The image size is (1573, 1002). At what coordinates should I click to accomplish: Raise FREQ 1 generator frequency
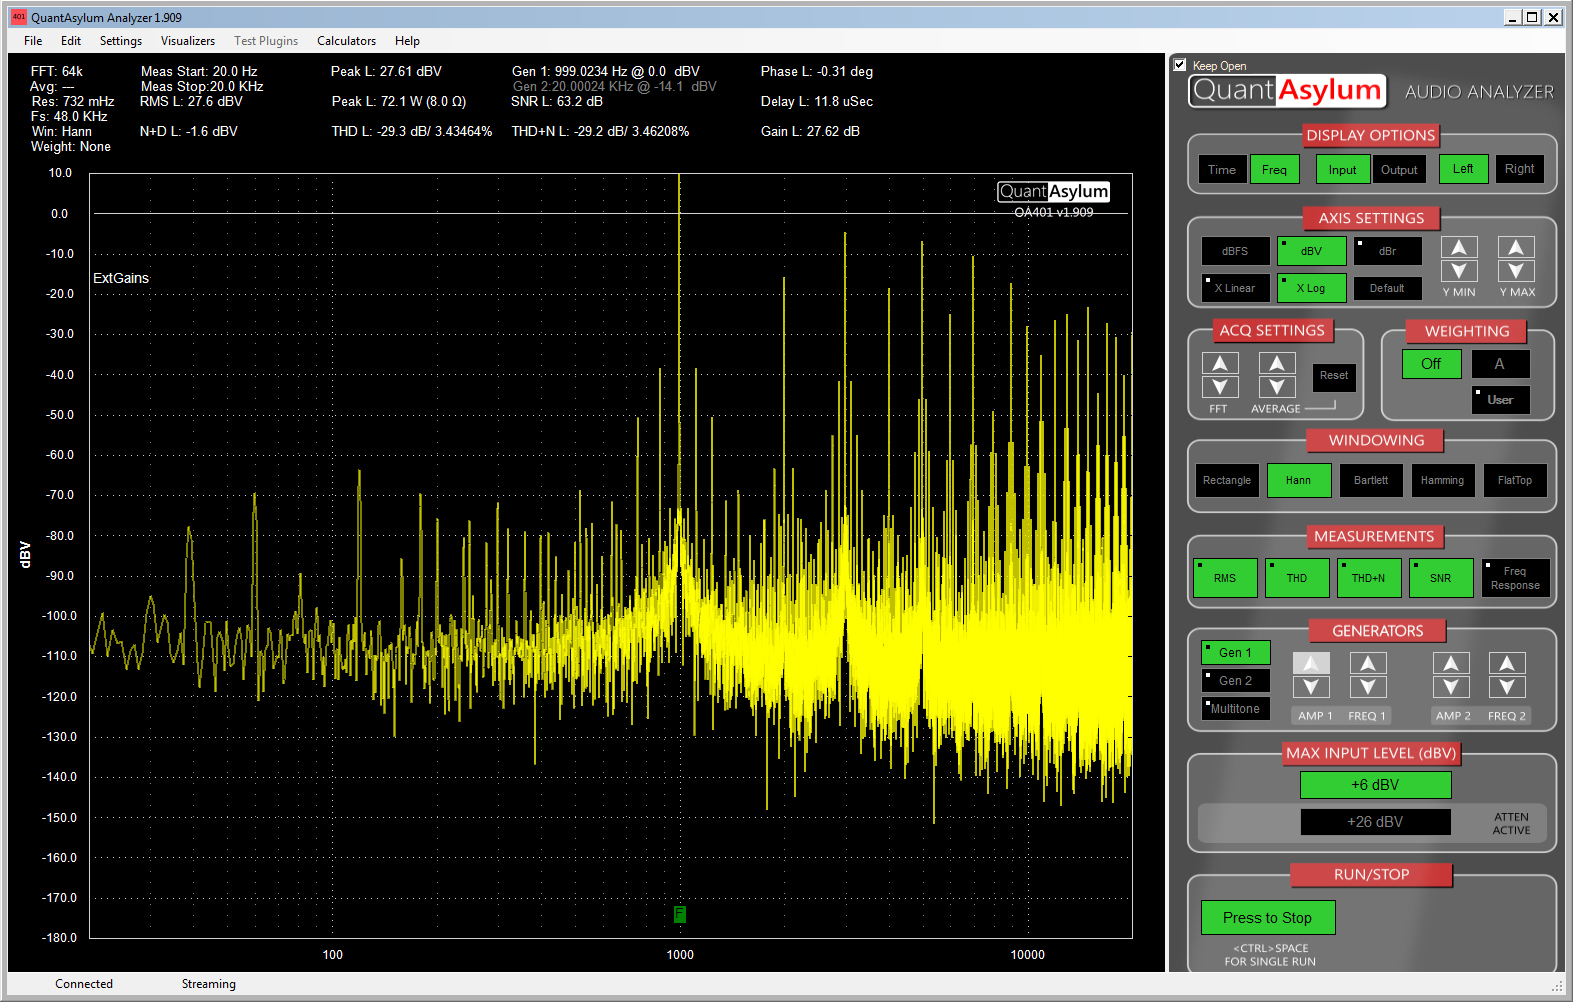point(1368,663)
